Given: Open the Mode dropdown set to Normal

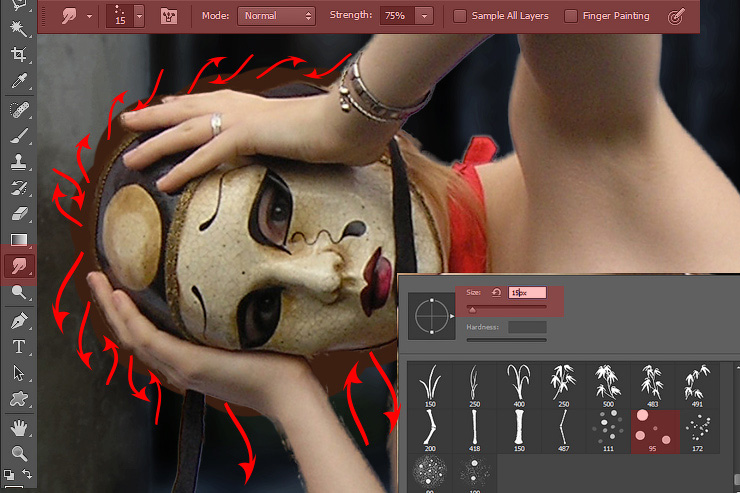Looking at the screenshot, I should (279, 16).
